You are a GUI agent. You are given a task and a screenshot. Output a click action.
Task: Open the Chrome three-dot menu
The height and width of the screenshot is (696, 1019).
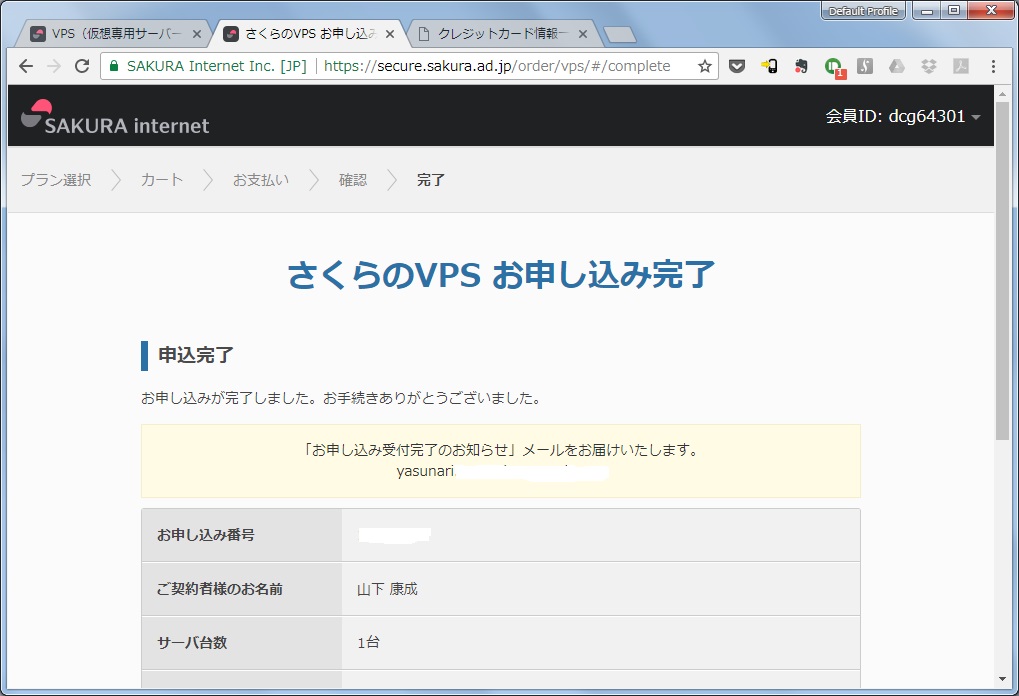coord(993,66)
